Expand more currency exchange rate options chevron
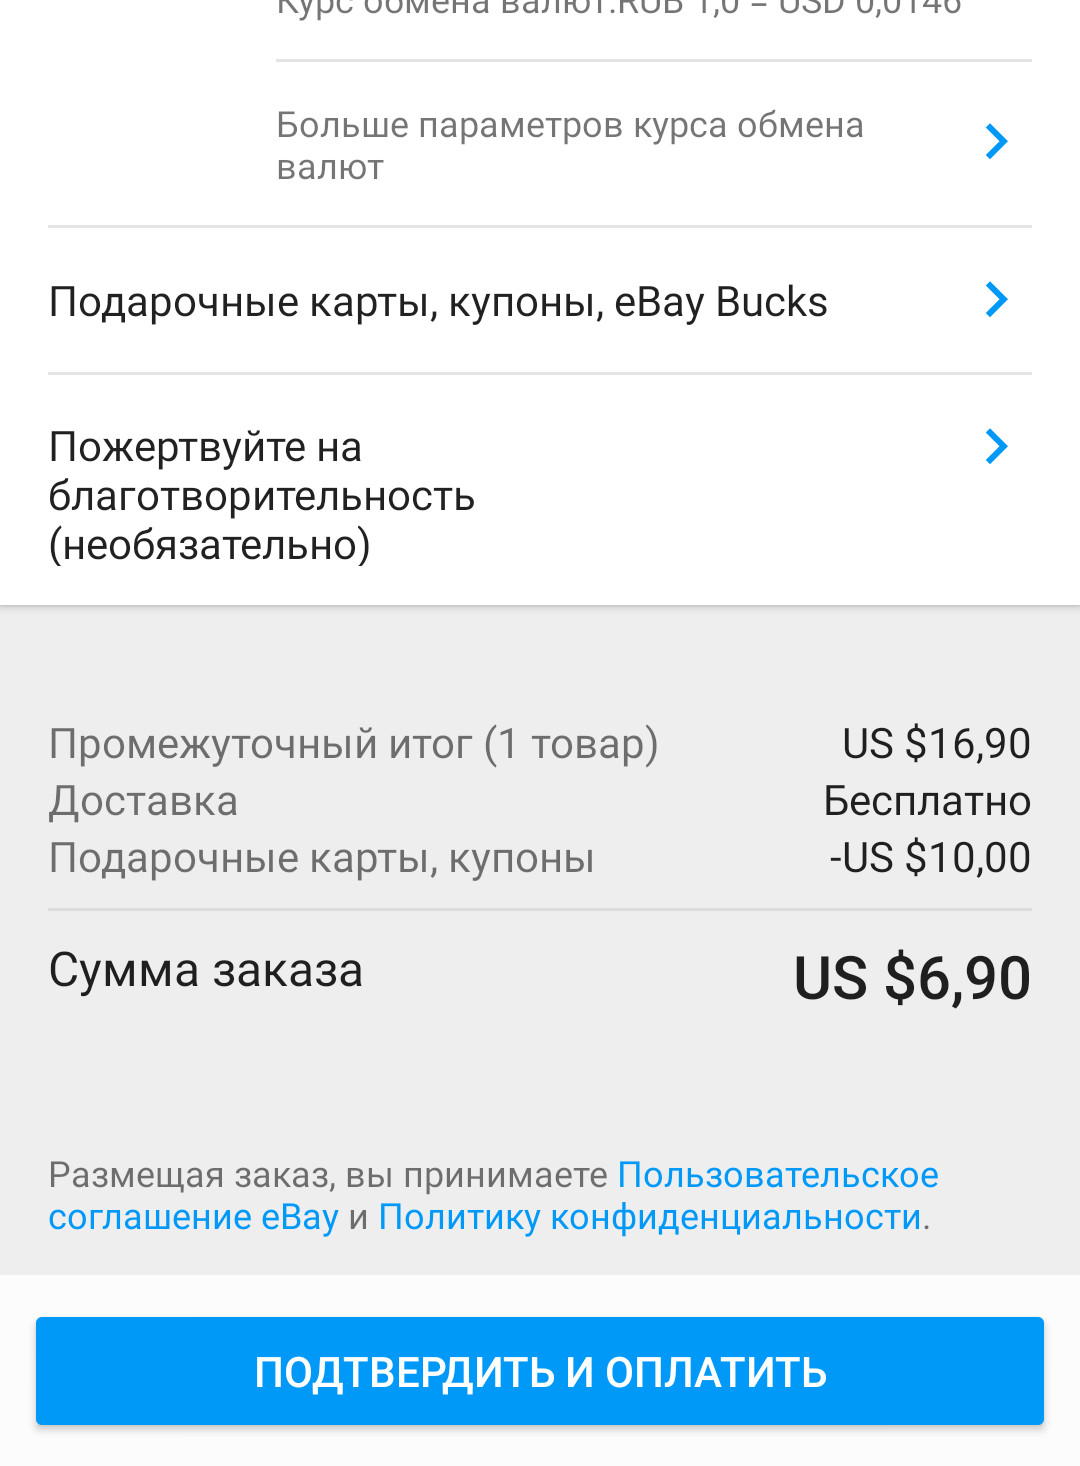Image resolution: width=1080 pixels, height=1466 pixels. point(996,142)
